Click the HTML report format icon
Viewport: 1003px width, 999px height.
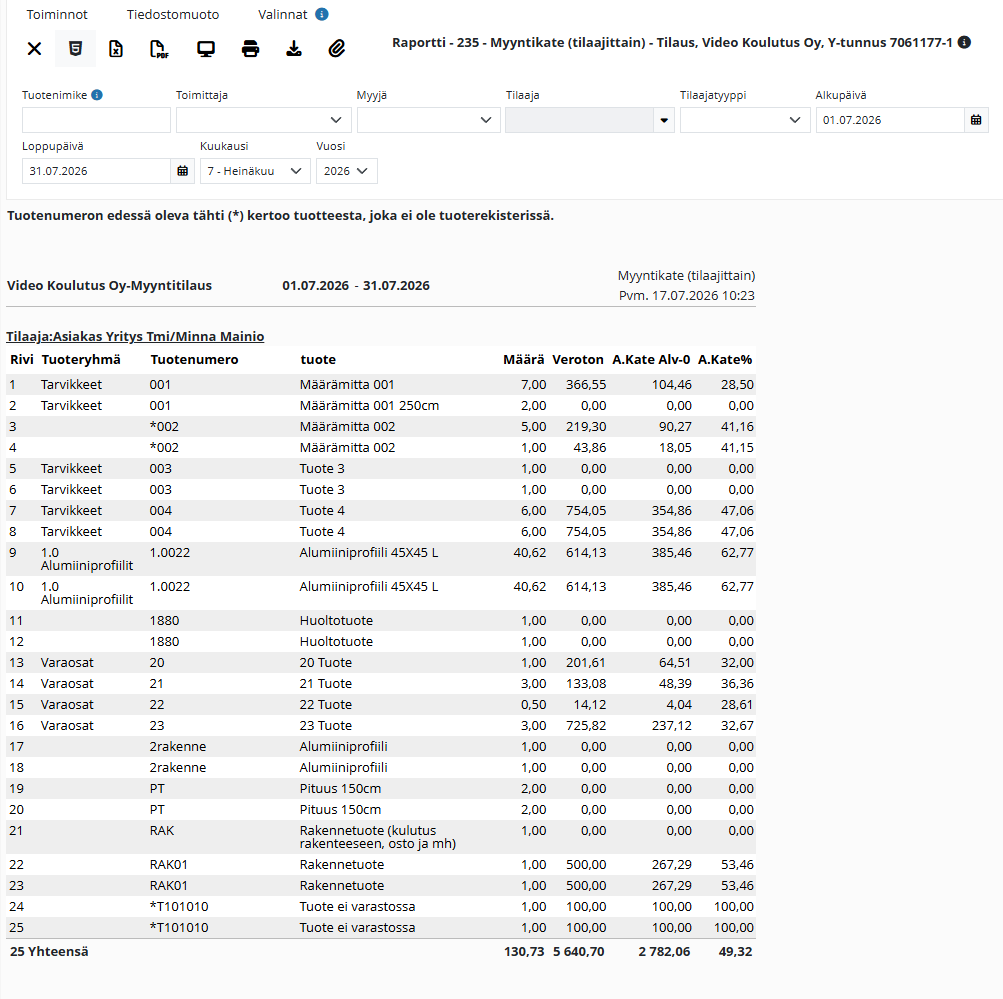75,49
